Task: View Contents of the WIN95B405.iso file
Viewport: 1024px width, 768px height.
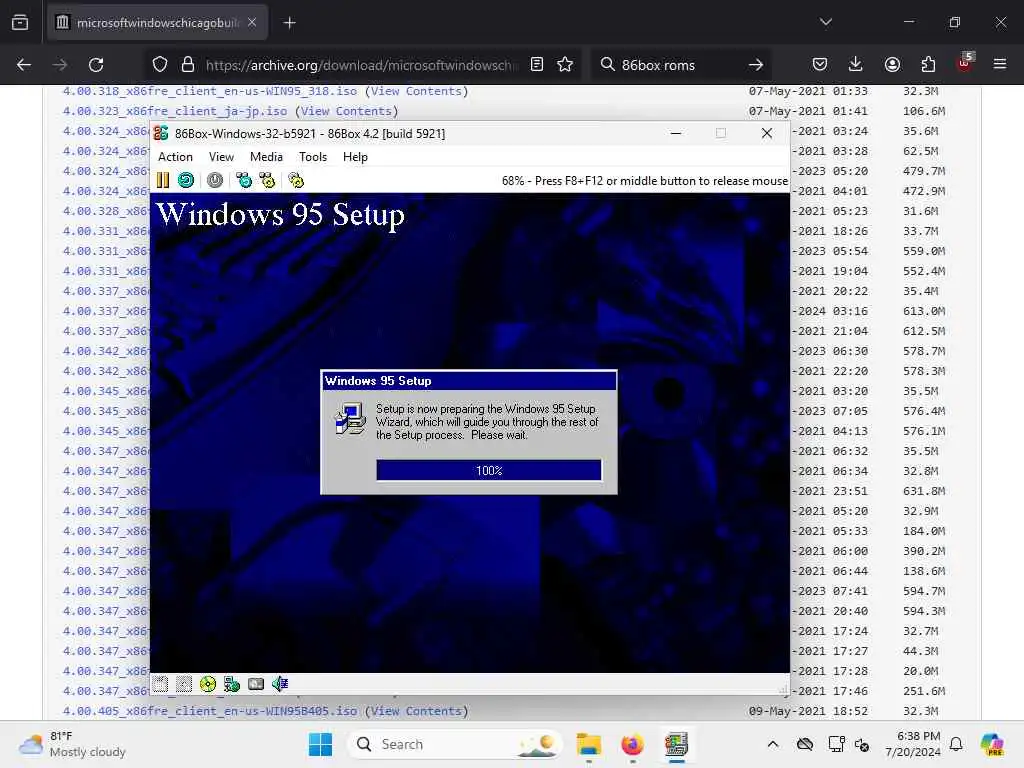Action: (417, 711)
